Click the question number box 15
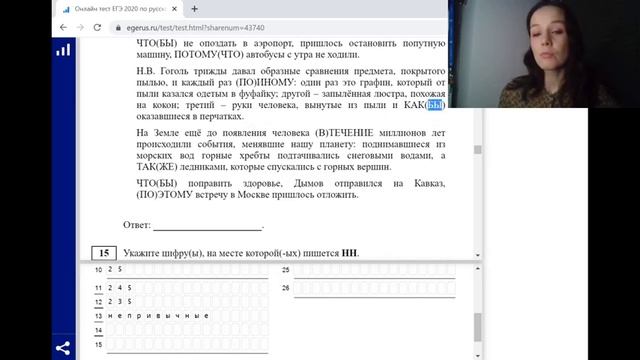This screenshot has height=360, width=640. (x=104, y=253)
